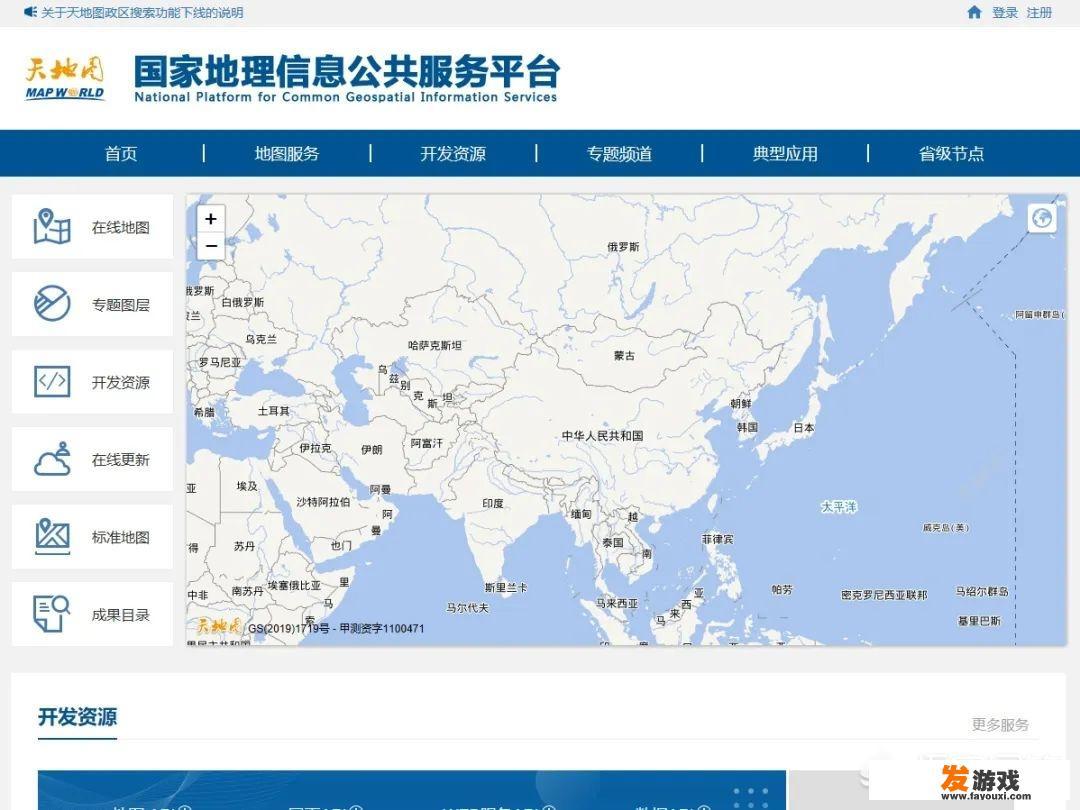This screenshot has width=1080, height=810.
Task: Click the 蒙古 label on map
Action: point(625,355)
